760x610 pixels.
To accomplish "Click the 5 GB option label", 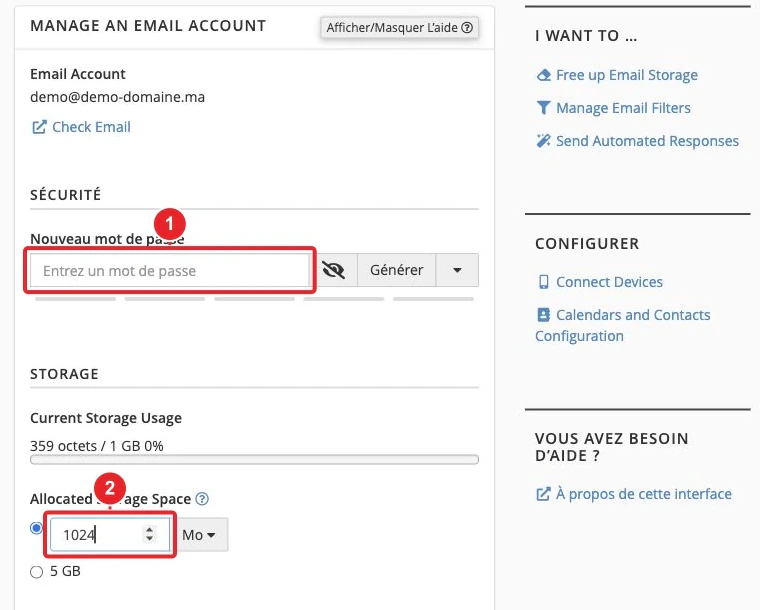I will (65, 571).
